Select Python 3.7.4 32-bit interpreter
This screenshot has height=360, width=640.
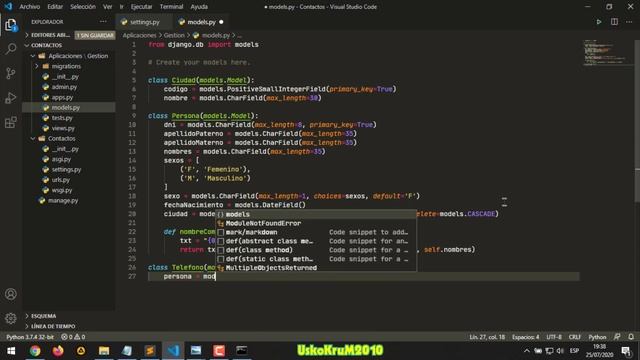pos(30,337)
